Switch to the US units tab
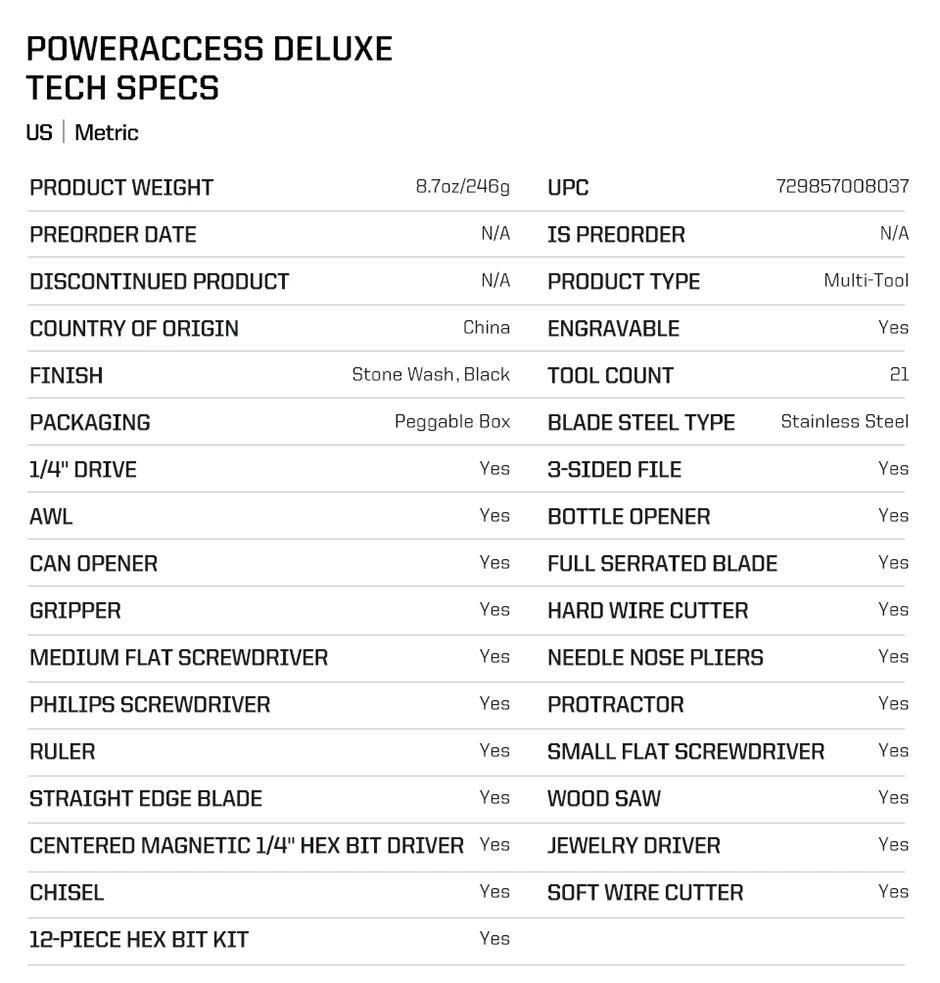The height and width of the screenshot is (983, 940). 39,133
